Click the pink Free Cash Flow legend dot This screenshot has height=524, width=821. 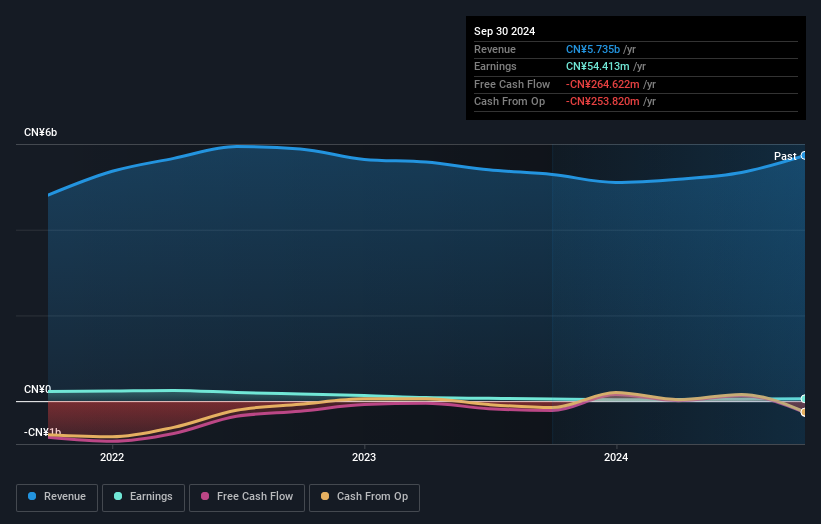(x=205, y=496)
